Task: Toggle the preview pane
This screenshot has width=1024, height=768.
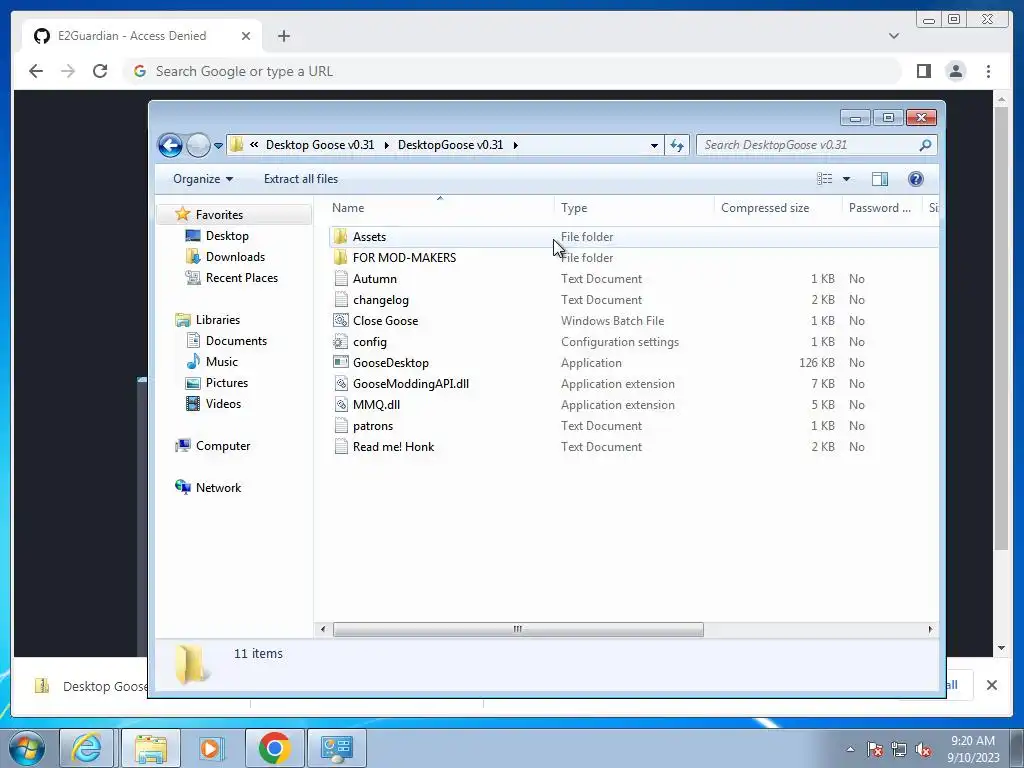Action: coord(880,179)
